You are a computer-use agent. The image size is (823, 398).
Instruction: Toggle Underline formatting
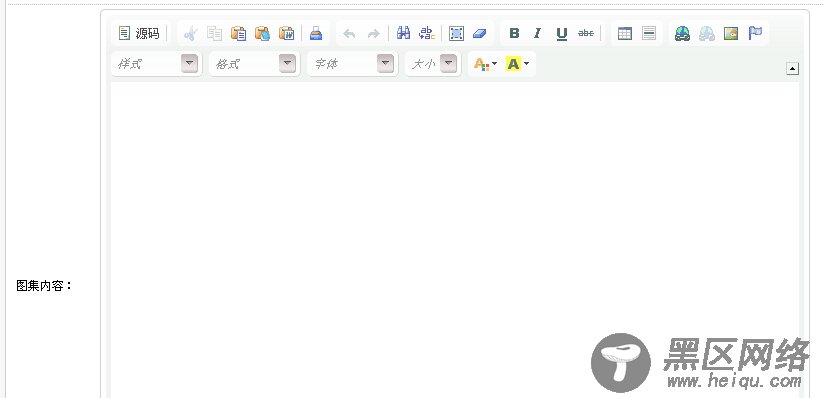(562, 34)
